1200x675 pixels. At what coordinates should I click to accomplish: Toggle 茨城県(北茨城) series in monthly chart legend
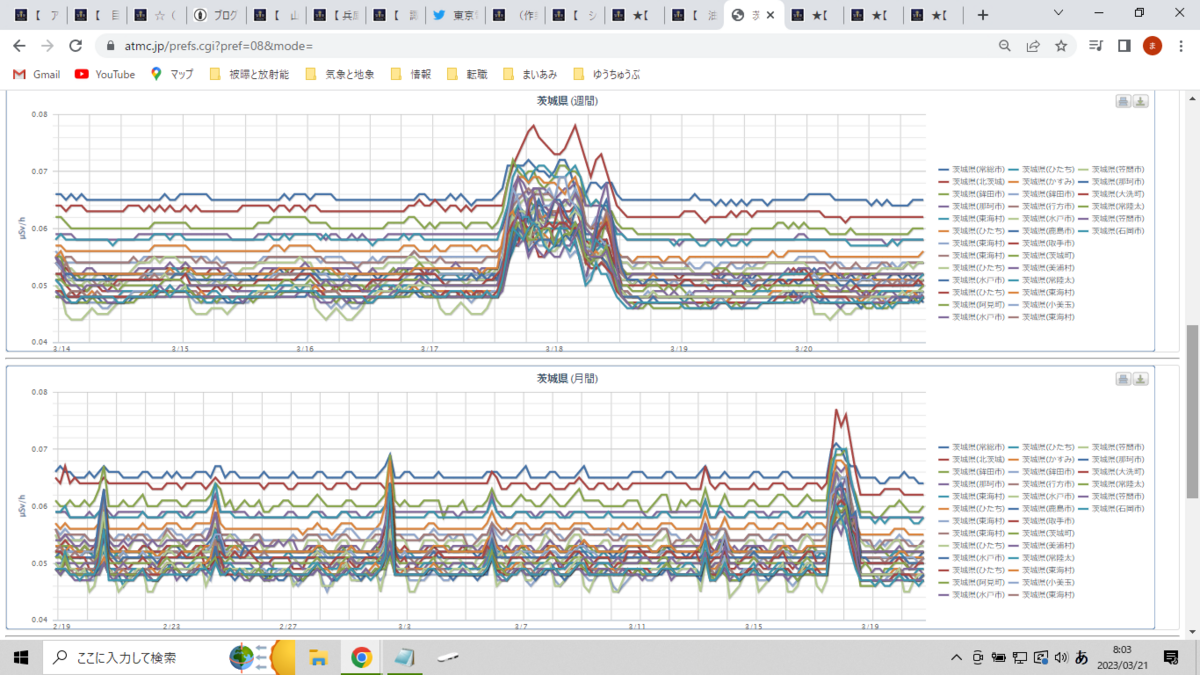970,459
